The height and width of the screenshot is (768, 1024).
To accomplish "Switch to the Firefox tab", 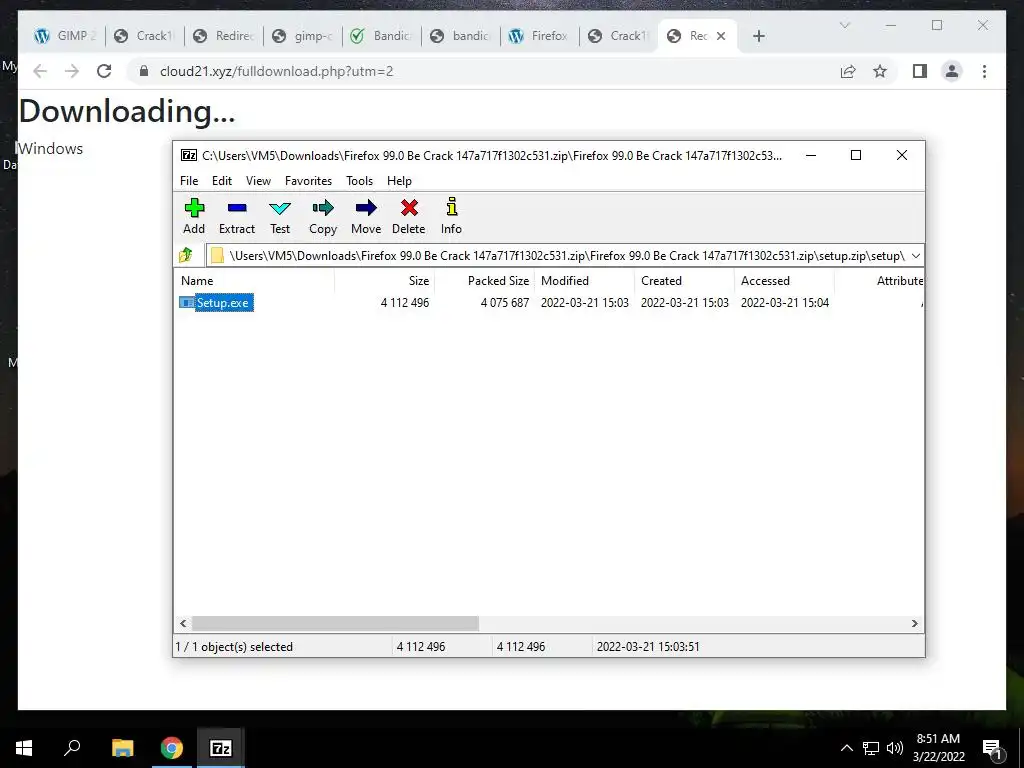I will tap(540, 36).
